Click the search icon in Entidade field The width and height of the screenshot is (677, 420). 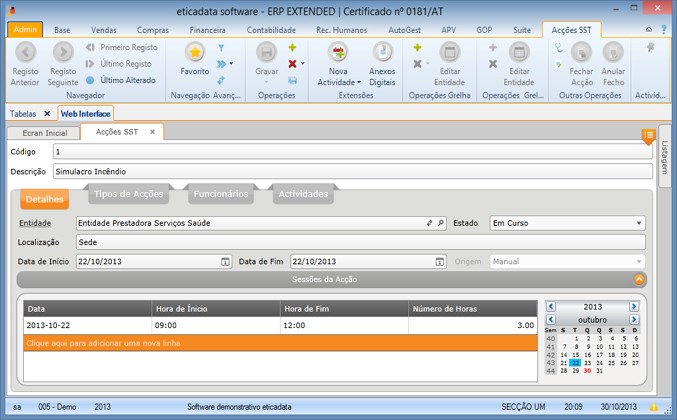coord(441,223)
